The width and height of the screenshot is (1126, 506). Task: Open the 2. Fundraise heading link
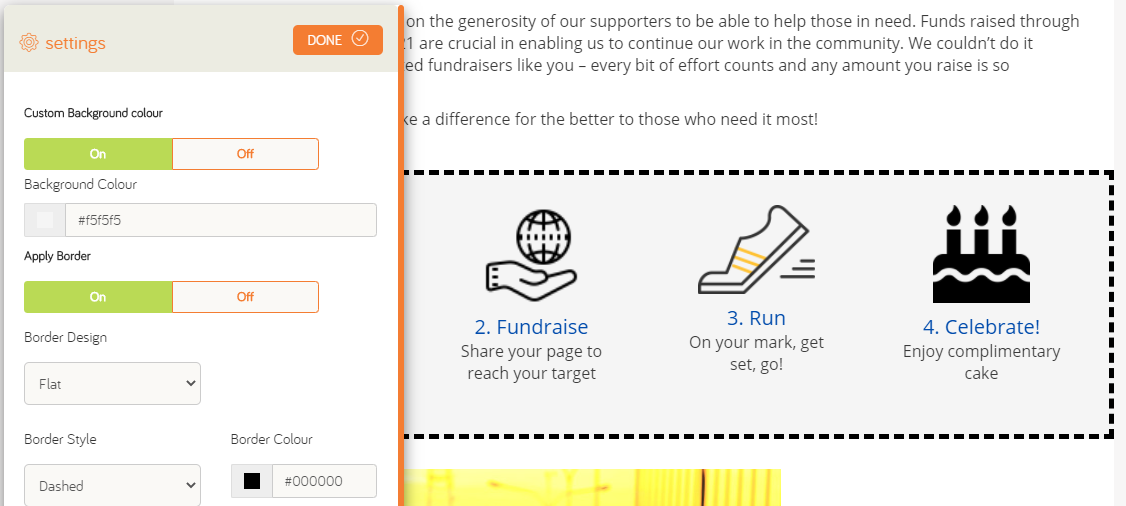tap(531, 327)
